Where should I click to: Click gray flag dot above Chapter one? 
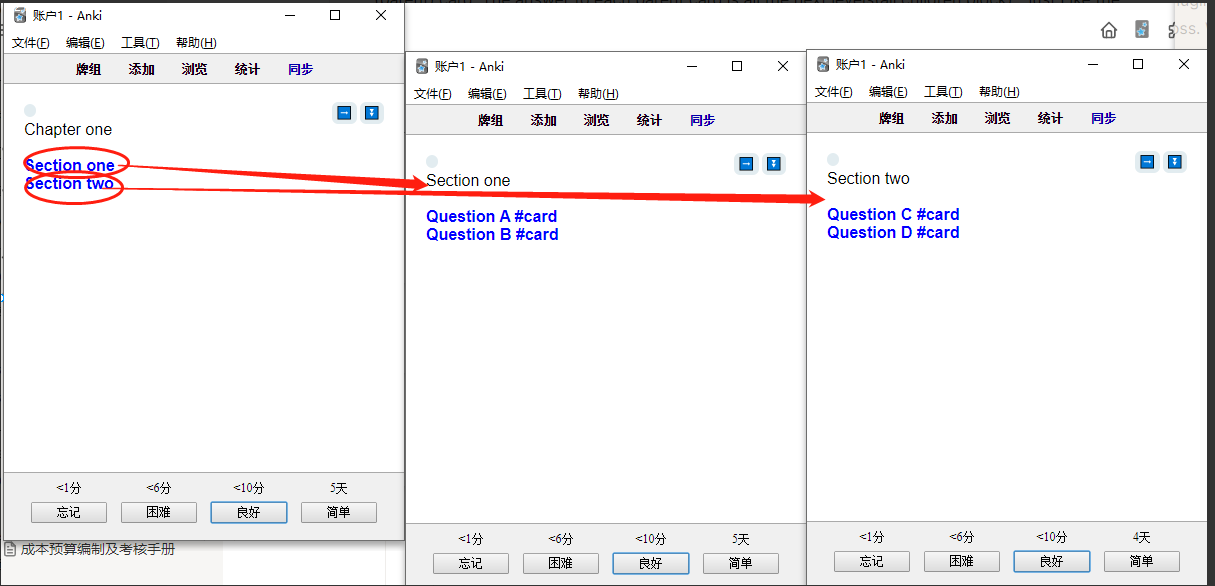[x=30, y=110]
